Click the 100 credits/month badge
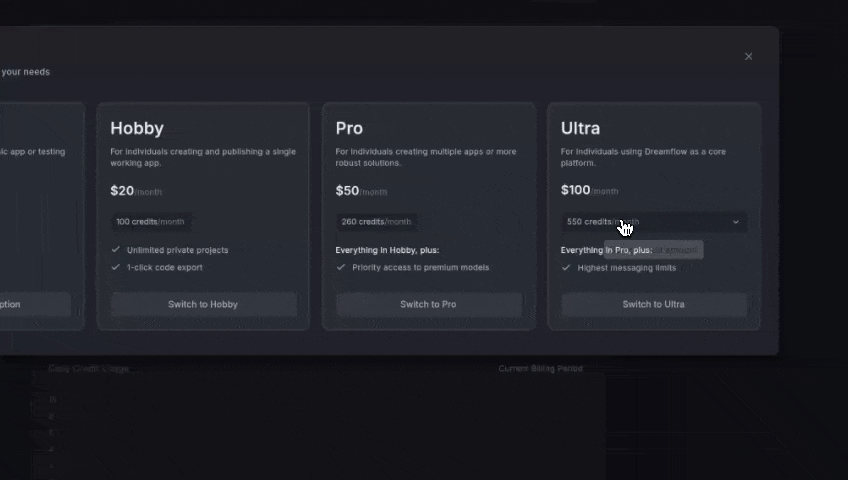Image resolution: width=848 pixels, height=480 pixels. coord(150,222)
